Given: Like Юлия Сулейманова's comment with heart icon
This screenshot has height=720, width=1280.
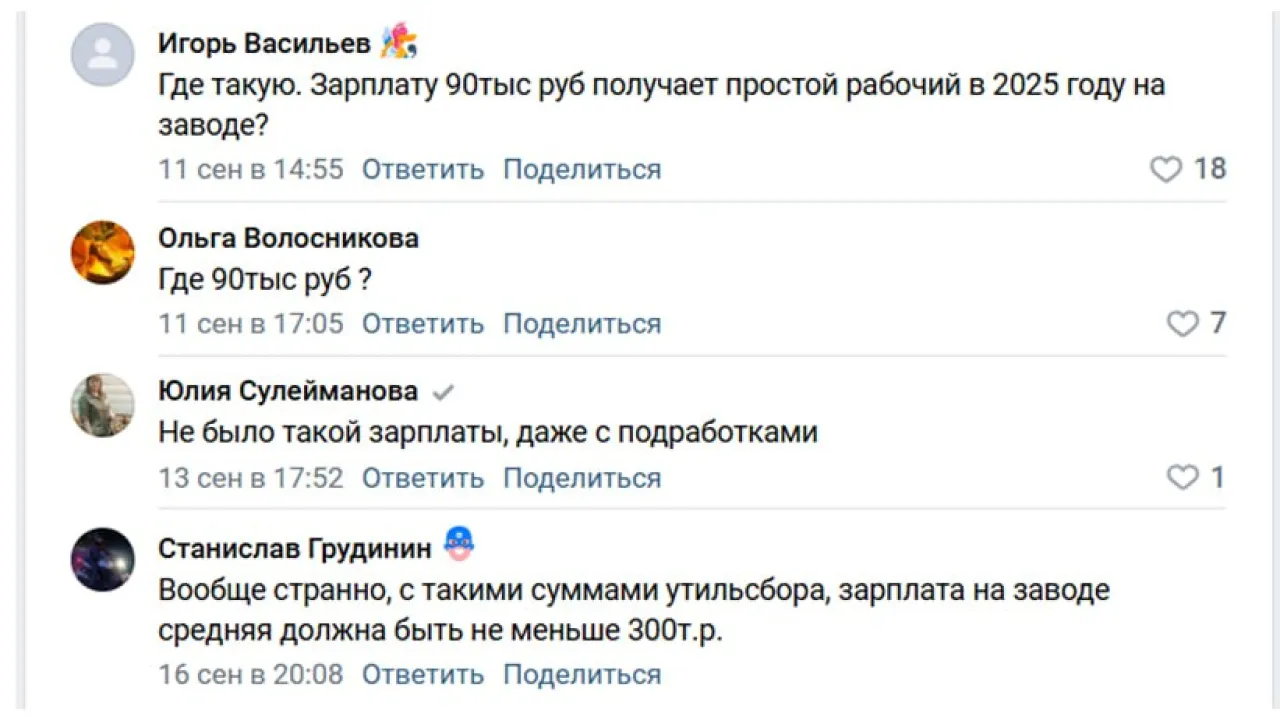Looking at the screenshot, I should pyautogui.click(x=1182, y=478).
